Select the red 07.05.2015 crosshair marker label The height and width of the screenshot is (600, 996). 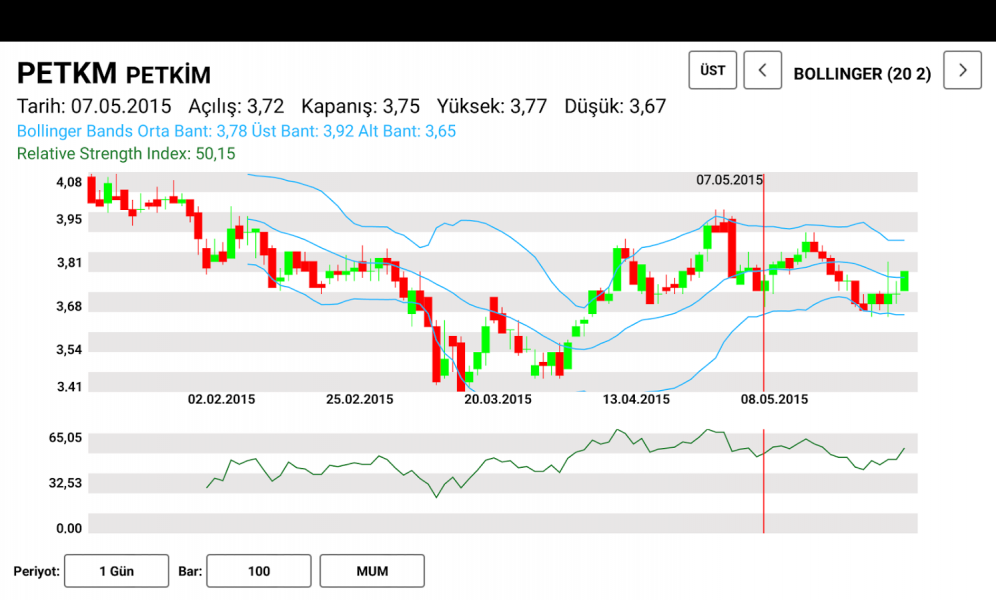729,180
